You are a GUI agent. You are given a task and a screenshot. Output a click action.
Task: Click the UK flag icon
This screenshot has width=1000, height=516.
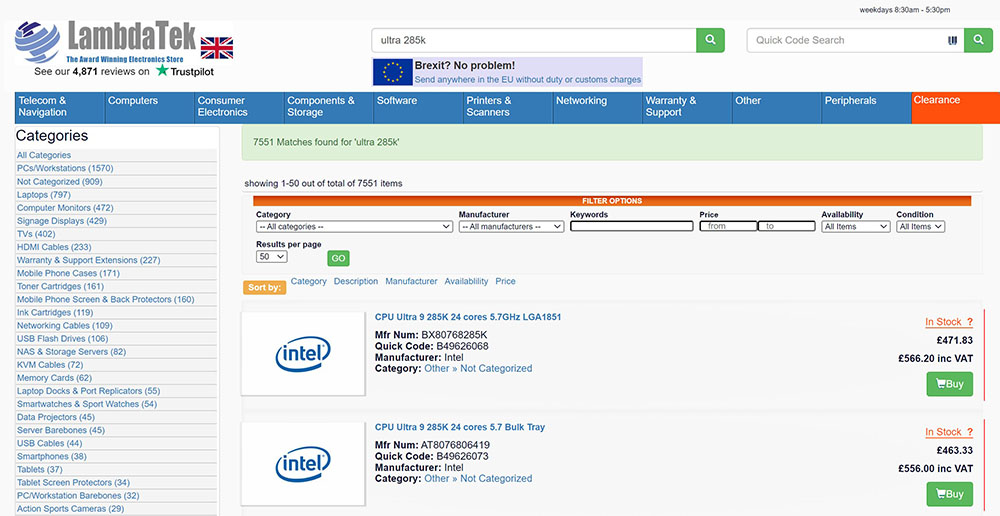pos(217,47)
